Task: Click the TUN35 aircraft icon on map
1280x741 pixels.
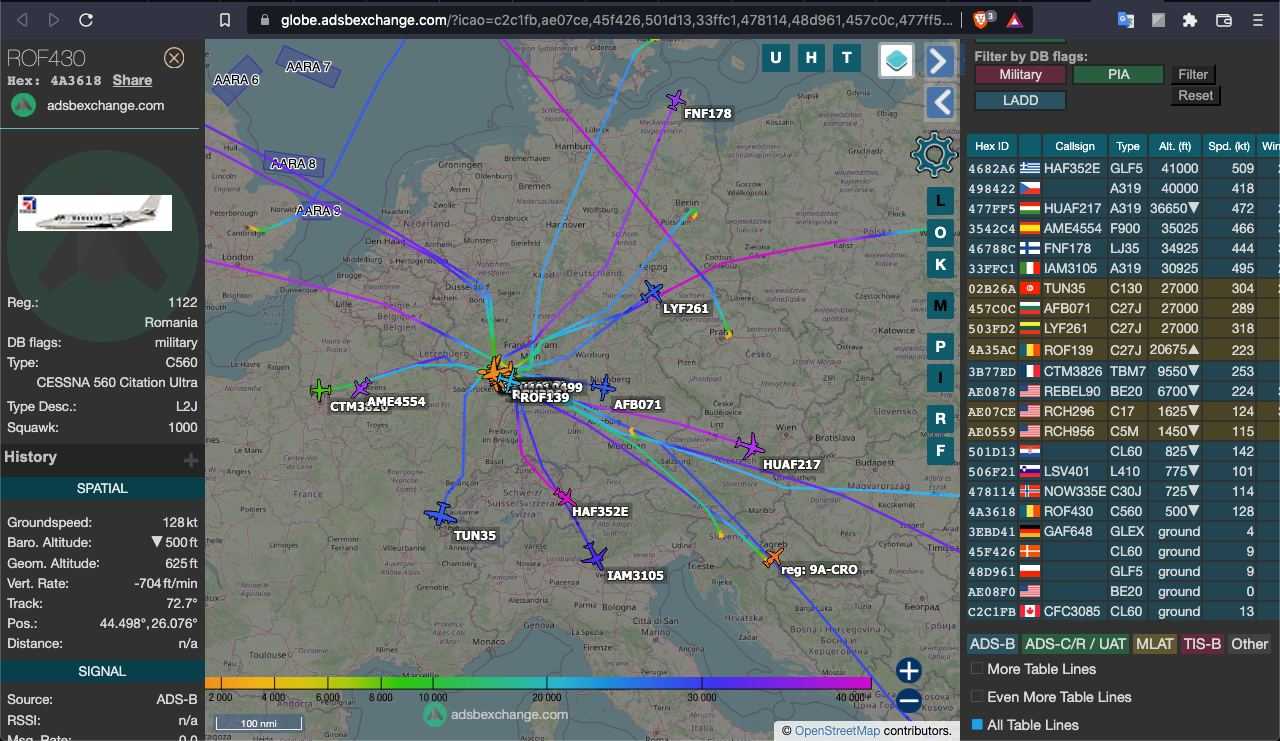Action: [x=440, y=515]
